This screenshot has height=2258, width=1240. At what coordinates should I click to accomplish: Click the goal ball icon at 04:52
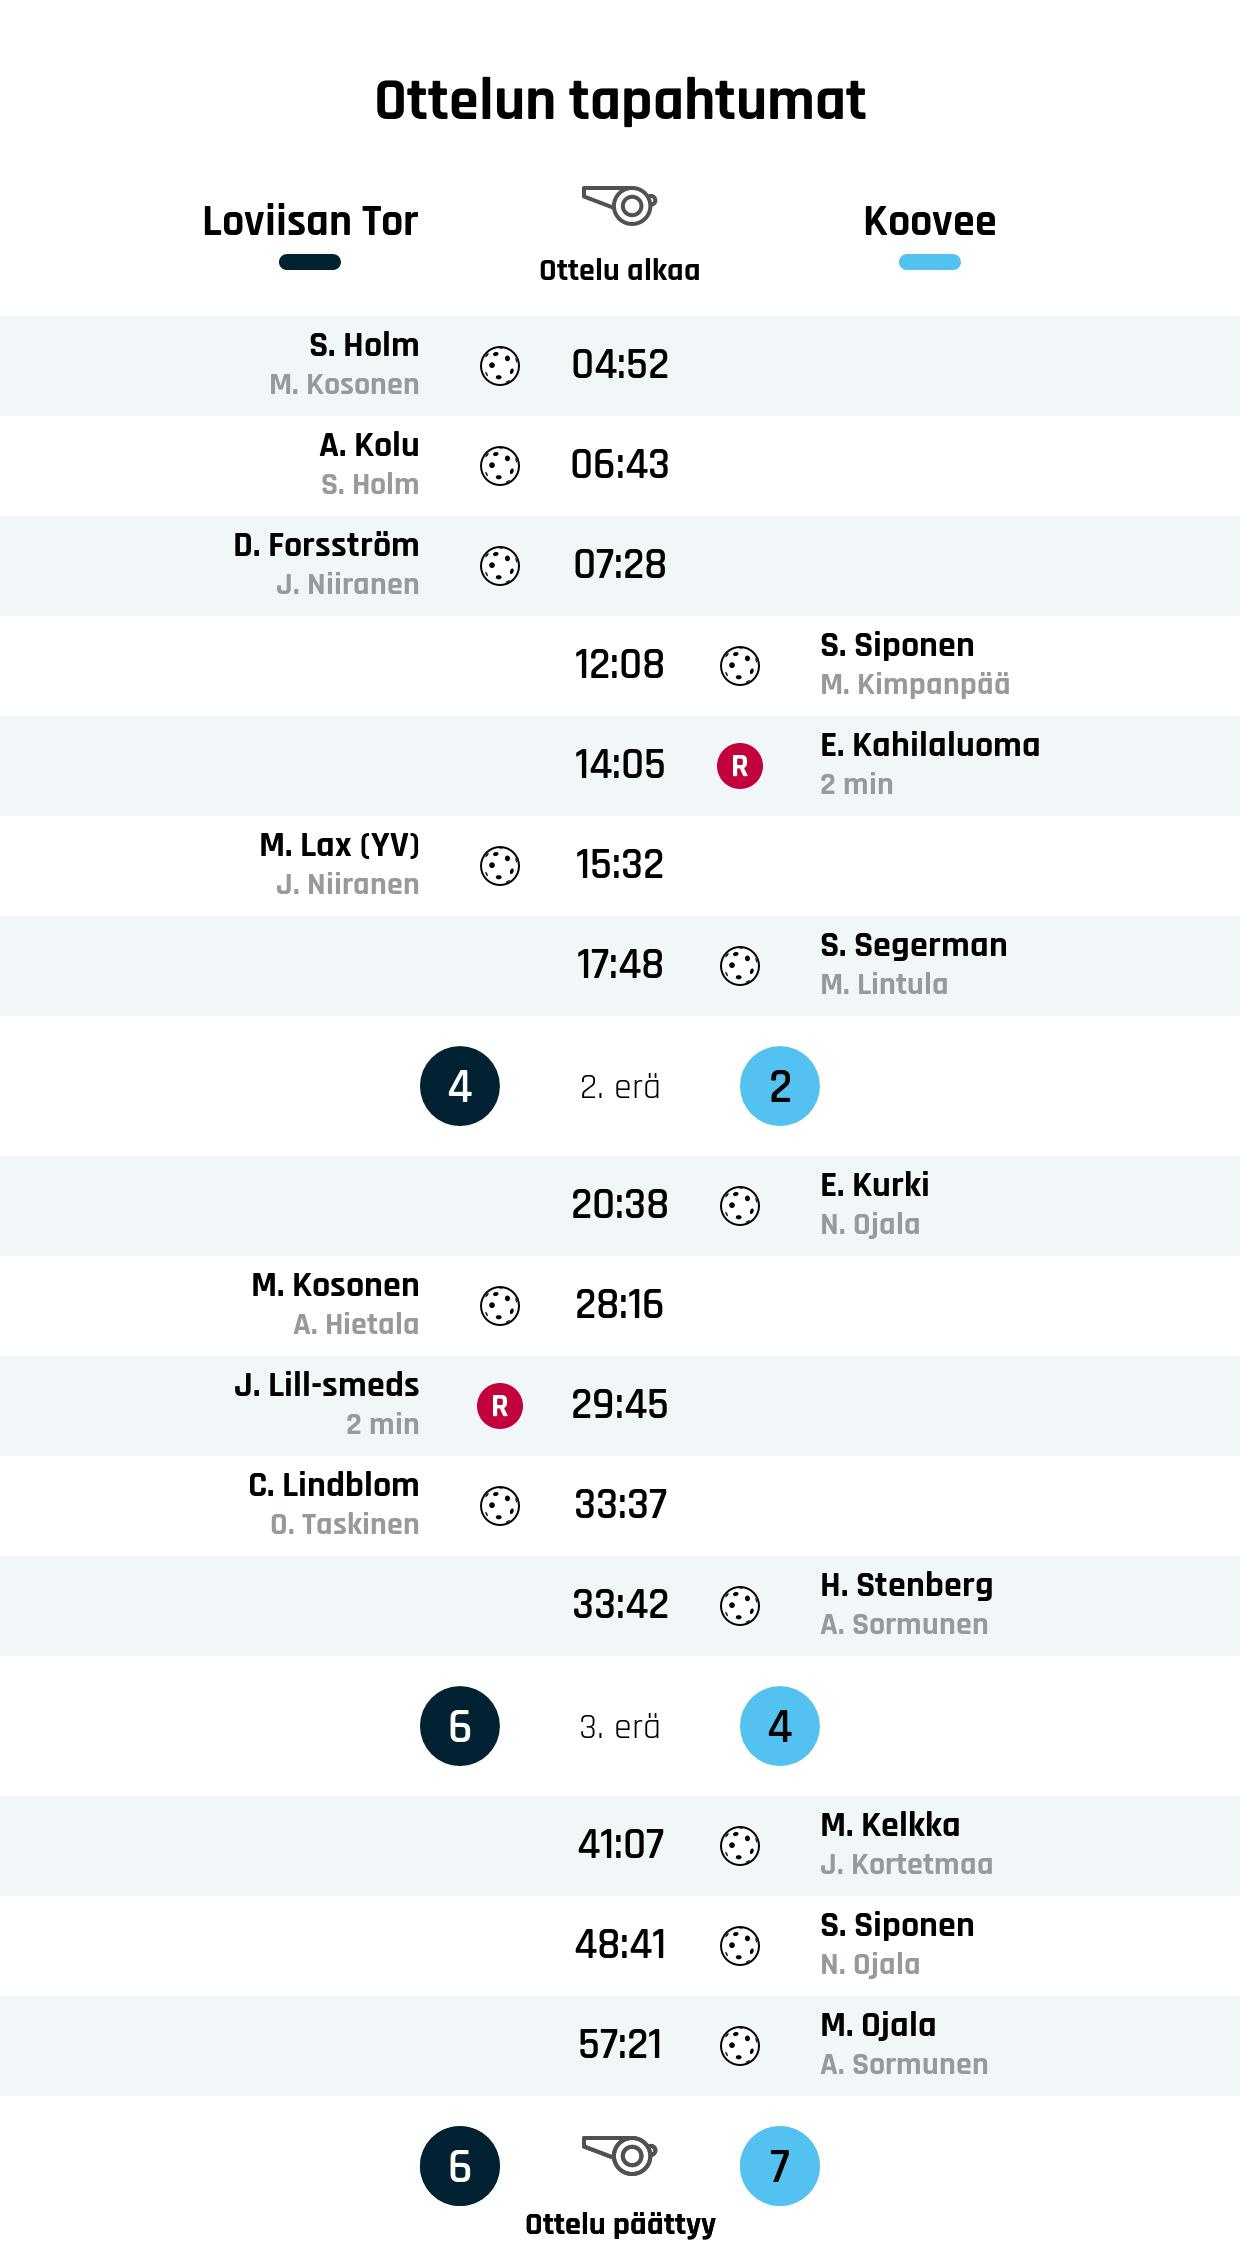coord(500,366)
